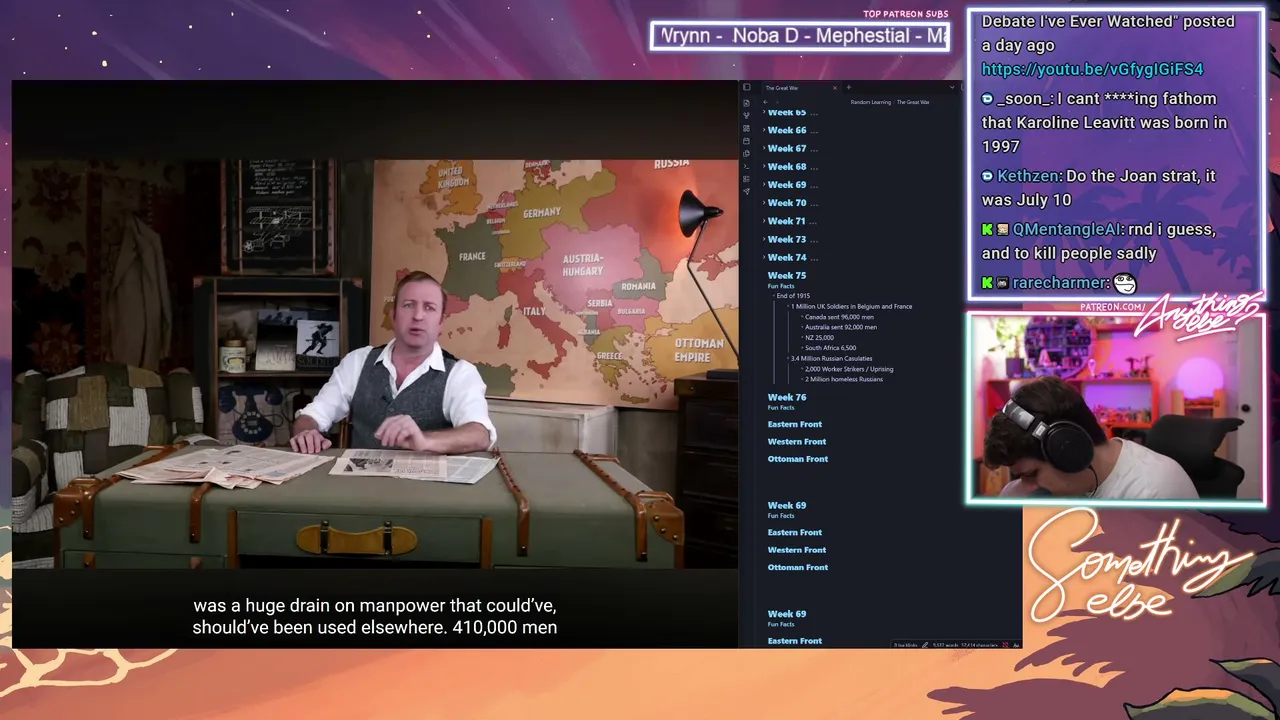Click the top Patreon subs ticker
Image resolution: width=1280 pixels, height=720 pixels.
pyautogui.click(x=800, y=36)
